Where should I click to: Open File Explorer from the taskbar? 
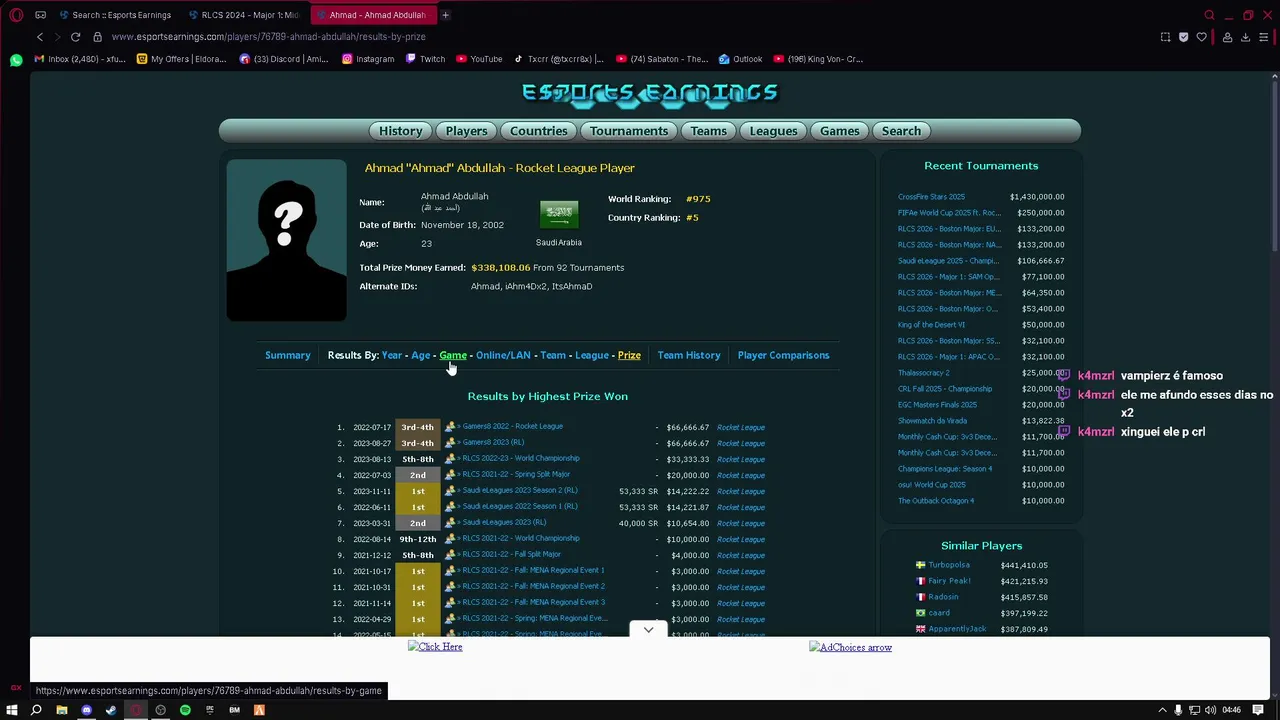pyautogui.click(x=61, y=710)
